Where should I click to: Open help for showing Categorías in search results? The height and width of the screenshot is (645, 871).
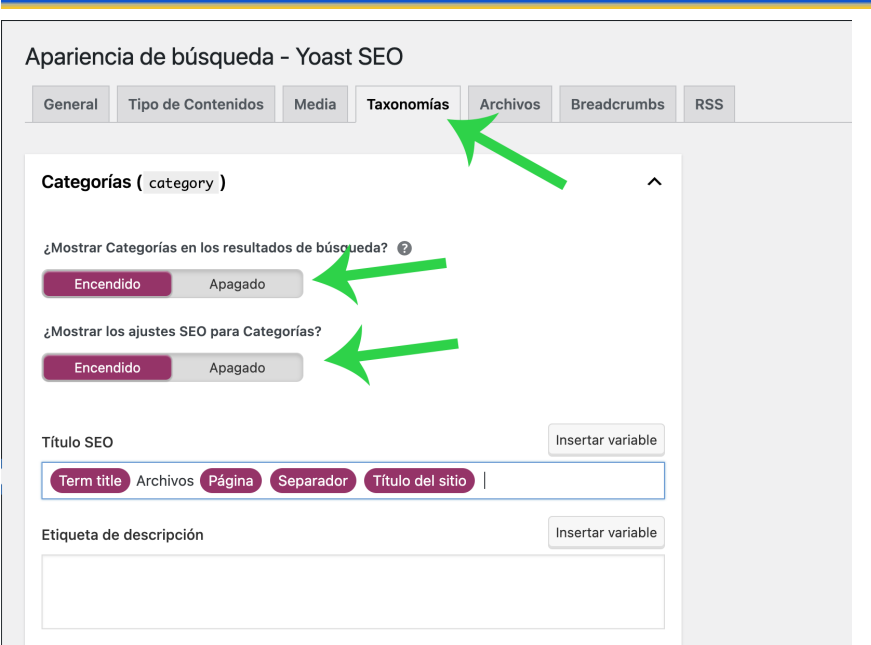[404, 248]
